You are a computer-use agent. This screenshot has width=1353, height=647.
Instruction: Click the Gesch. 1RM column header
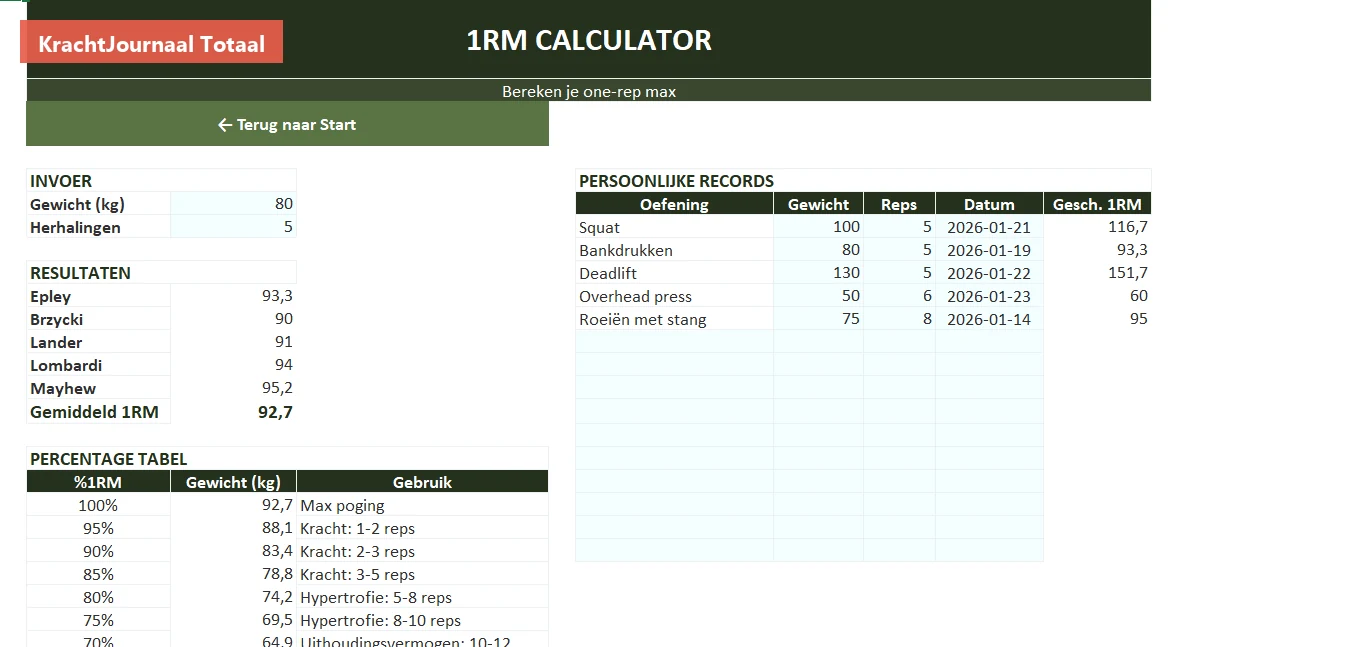[1097, 204]
